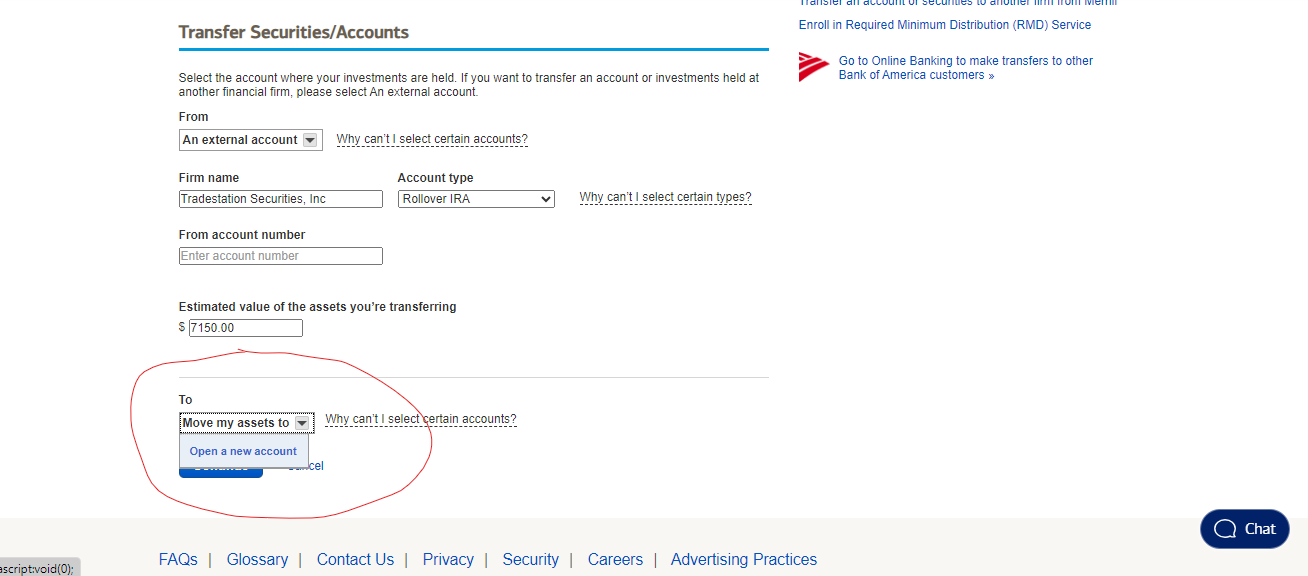Open the Security footer link

pos(530,560)
